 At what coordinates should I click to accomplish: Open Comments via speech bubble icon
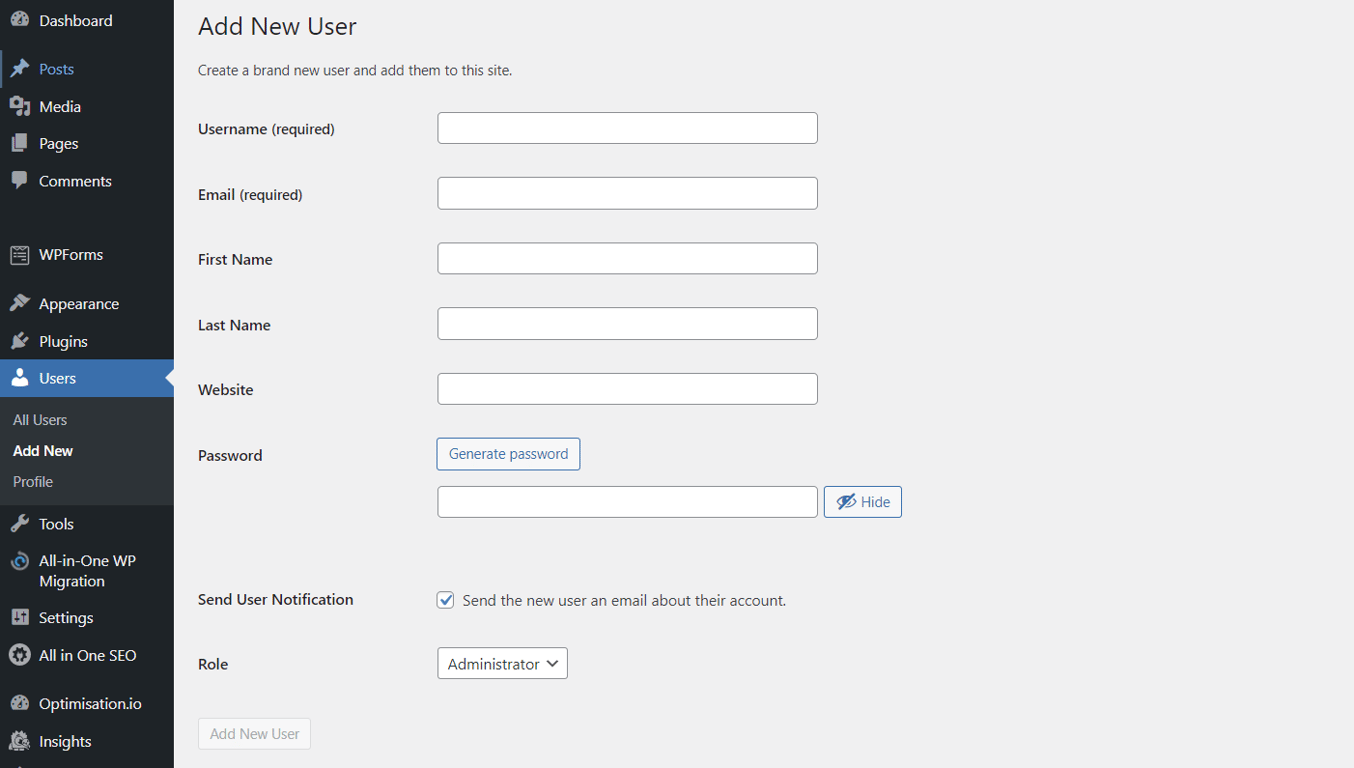[20, 181]
